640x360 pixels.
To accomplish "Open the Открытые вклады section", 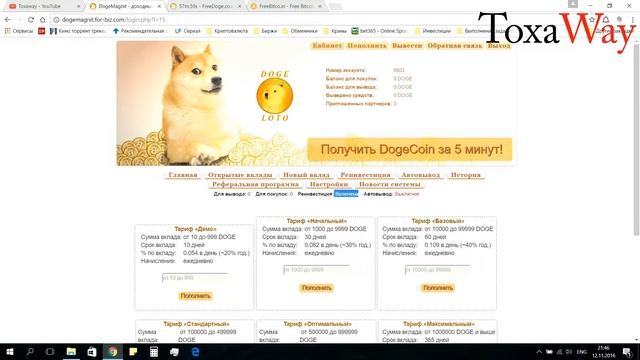I will 240,175.
